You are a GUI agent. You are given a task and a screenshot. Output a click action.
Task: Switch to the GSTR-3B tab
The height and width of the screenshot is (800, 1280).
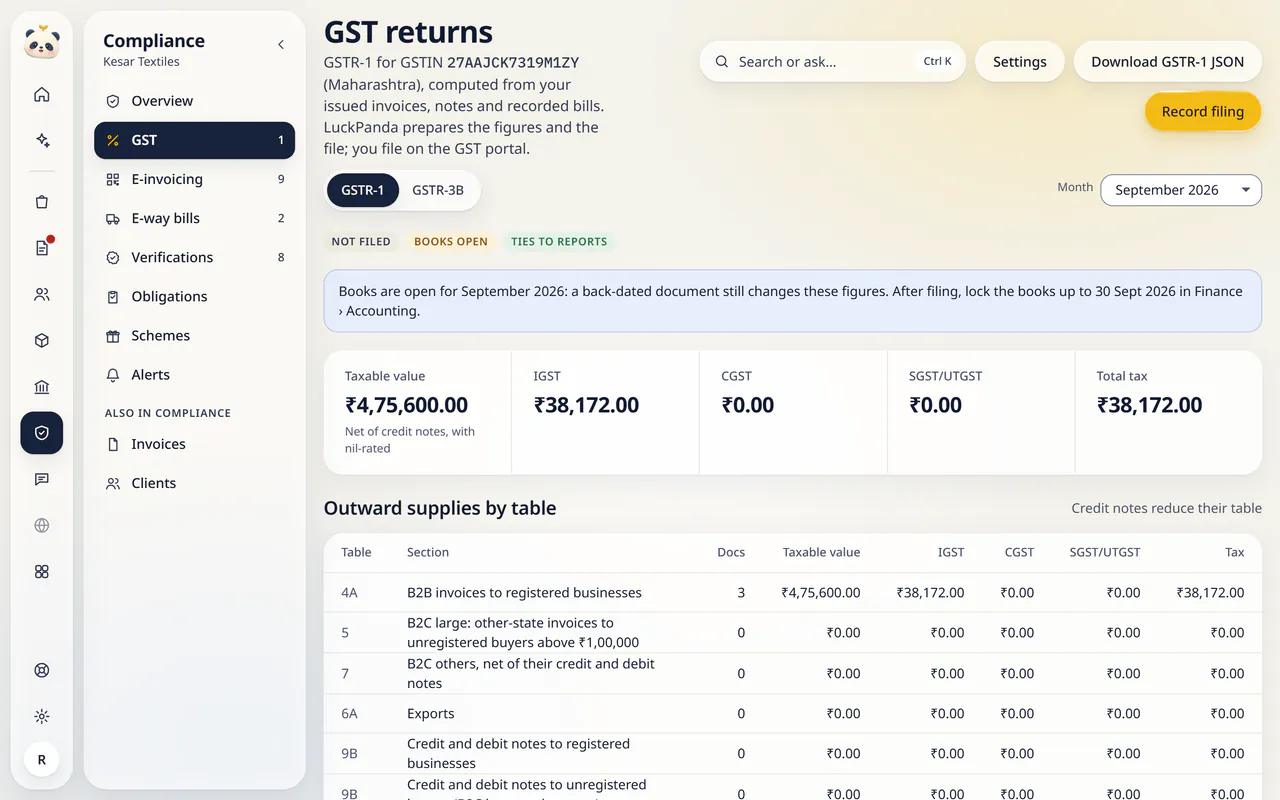[438, 190]
